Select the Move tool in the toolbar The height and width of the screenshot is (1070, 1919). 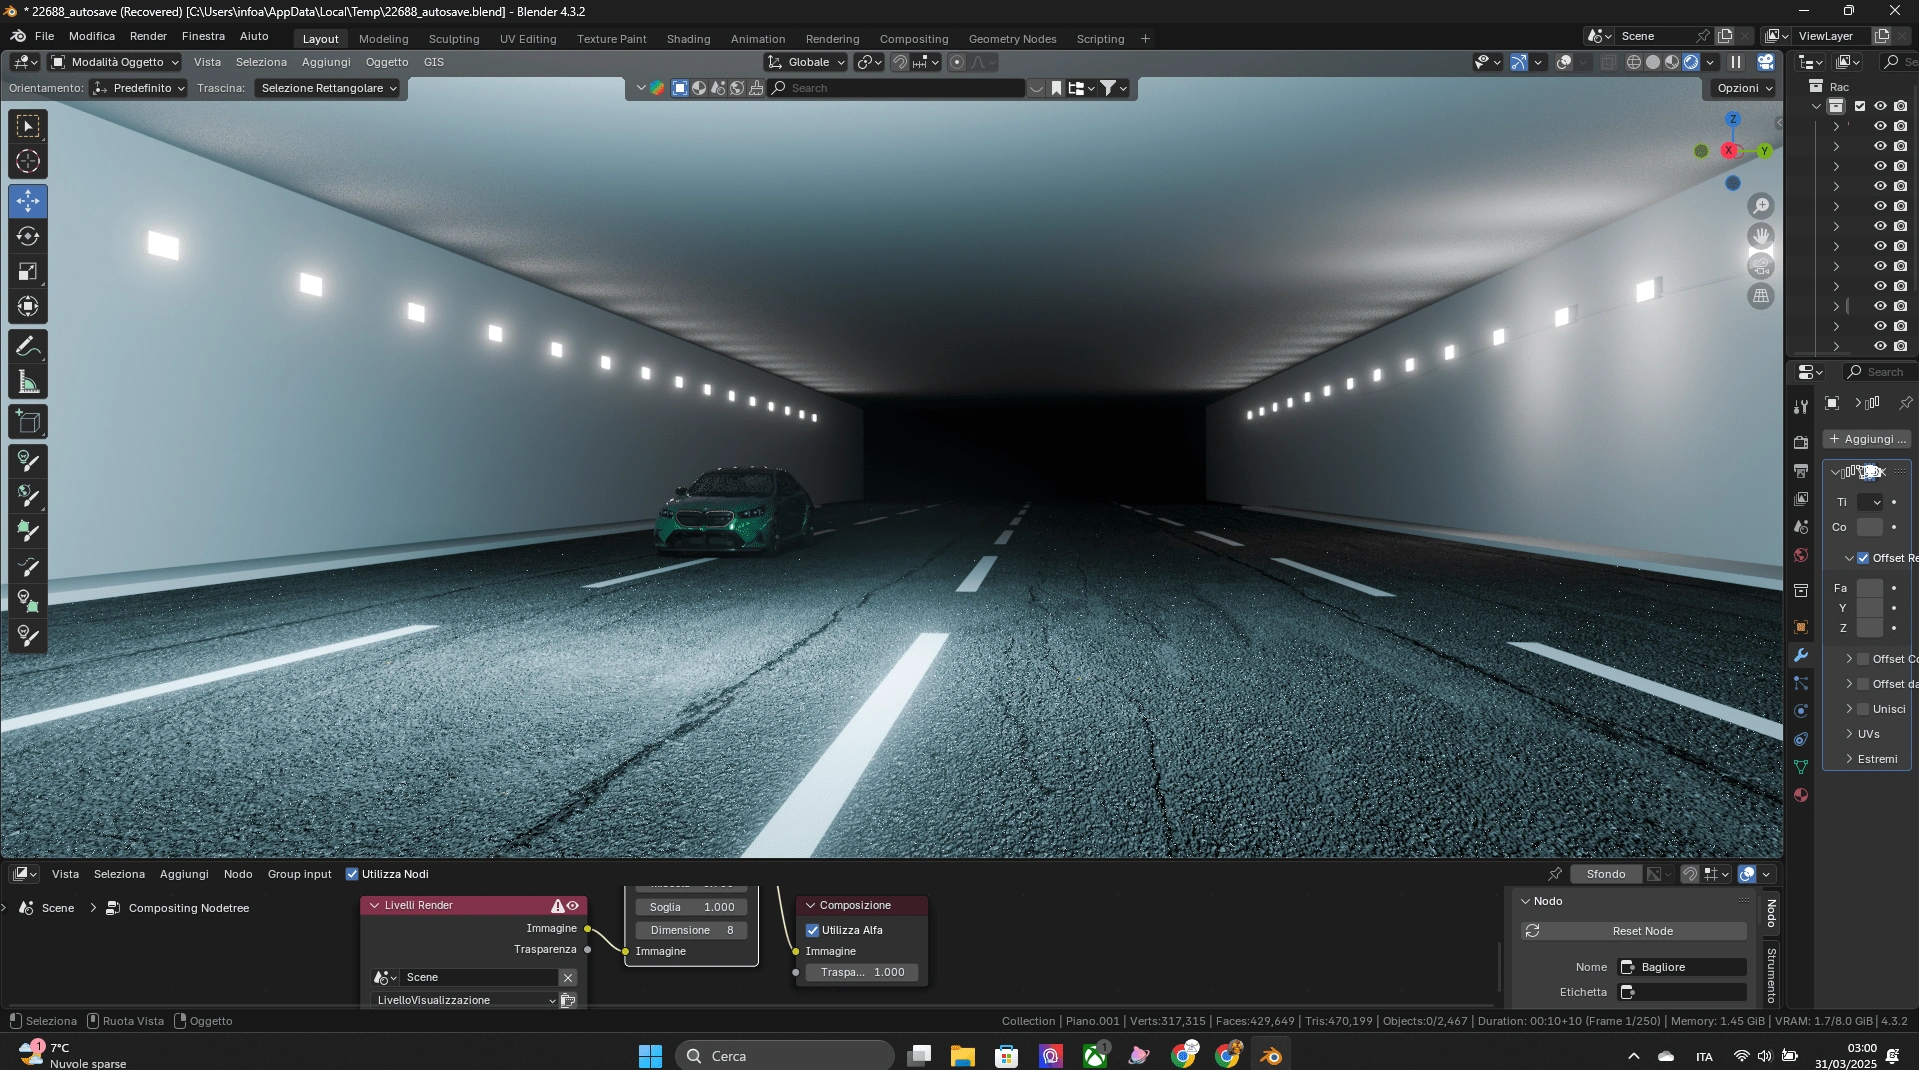pyautogui.click(x=28, y=201)
